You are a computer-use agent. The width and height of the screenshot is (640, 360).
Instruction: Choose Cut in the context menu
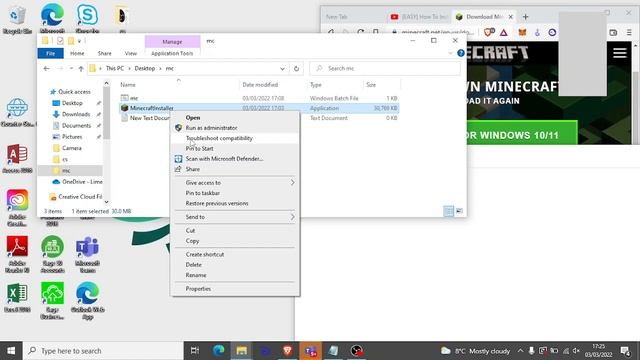235,231
